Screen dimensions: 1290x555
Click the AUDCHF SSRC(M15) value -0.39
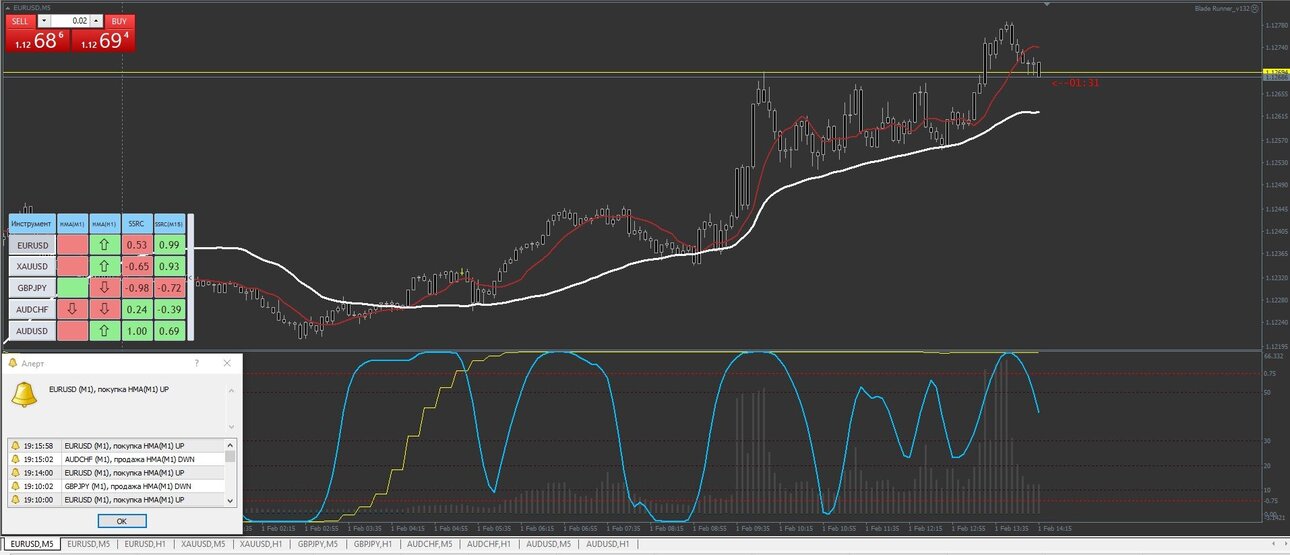169,309
